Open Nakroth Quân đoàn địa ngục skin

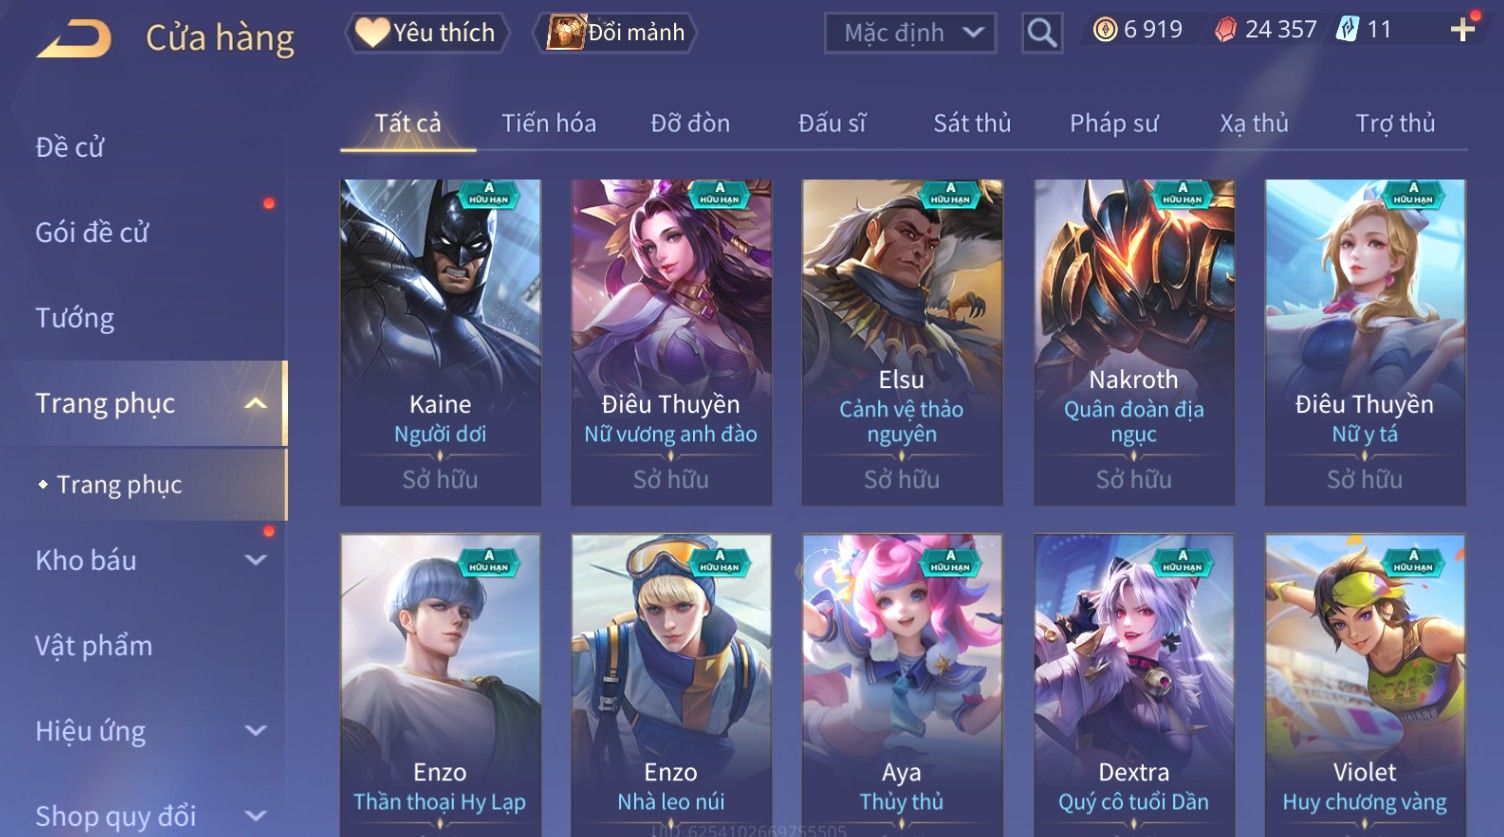1134,342
